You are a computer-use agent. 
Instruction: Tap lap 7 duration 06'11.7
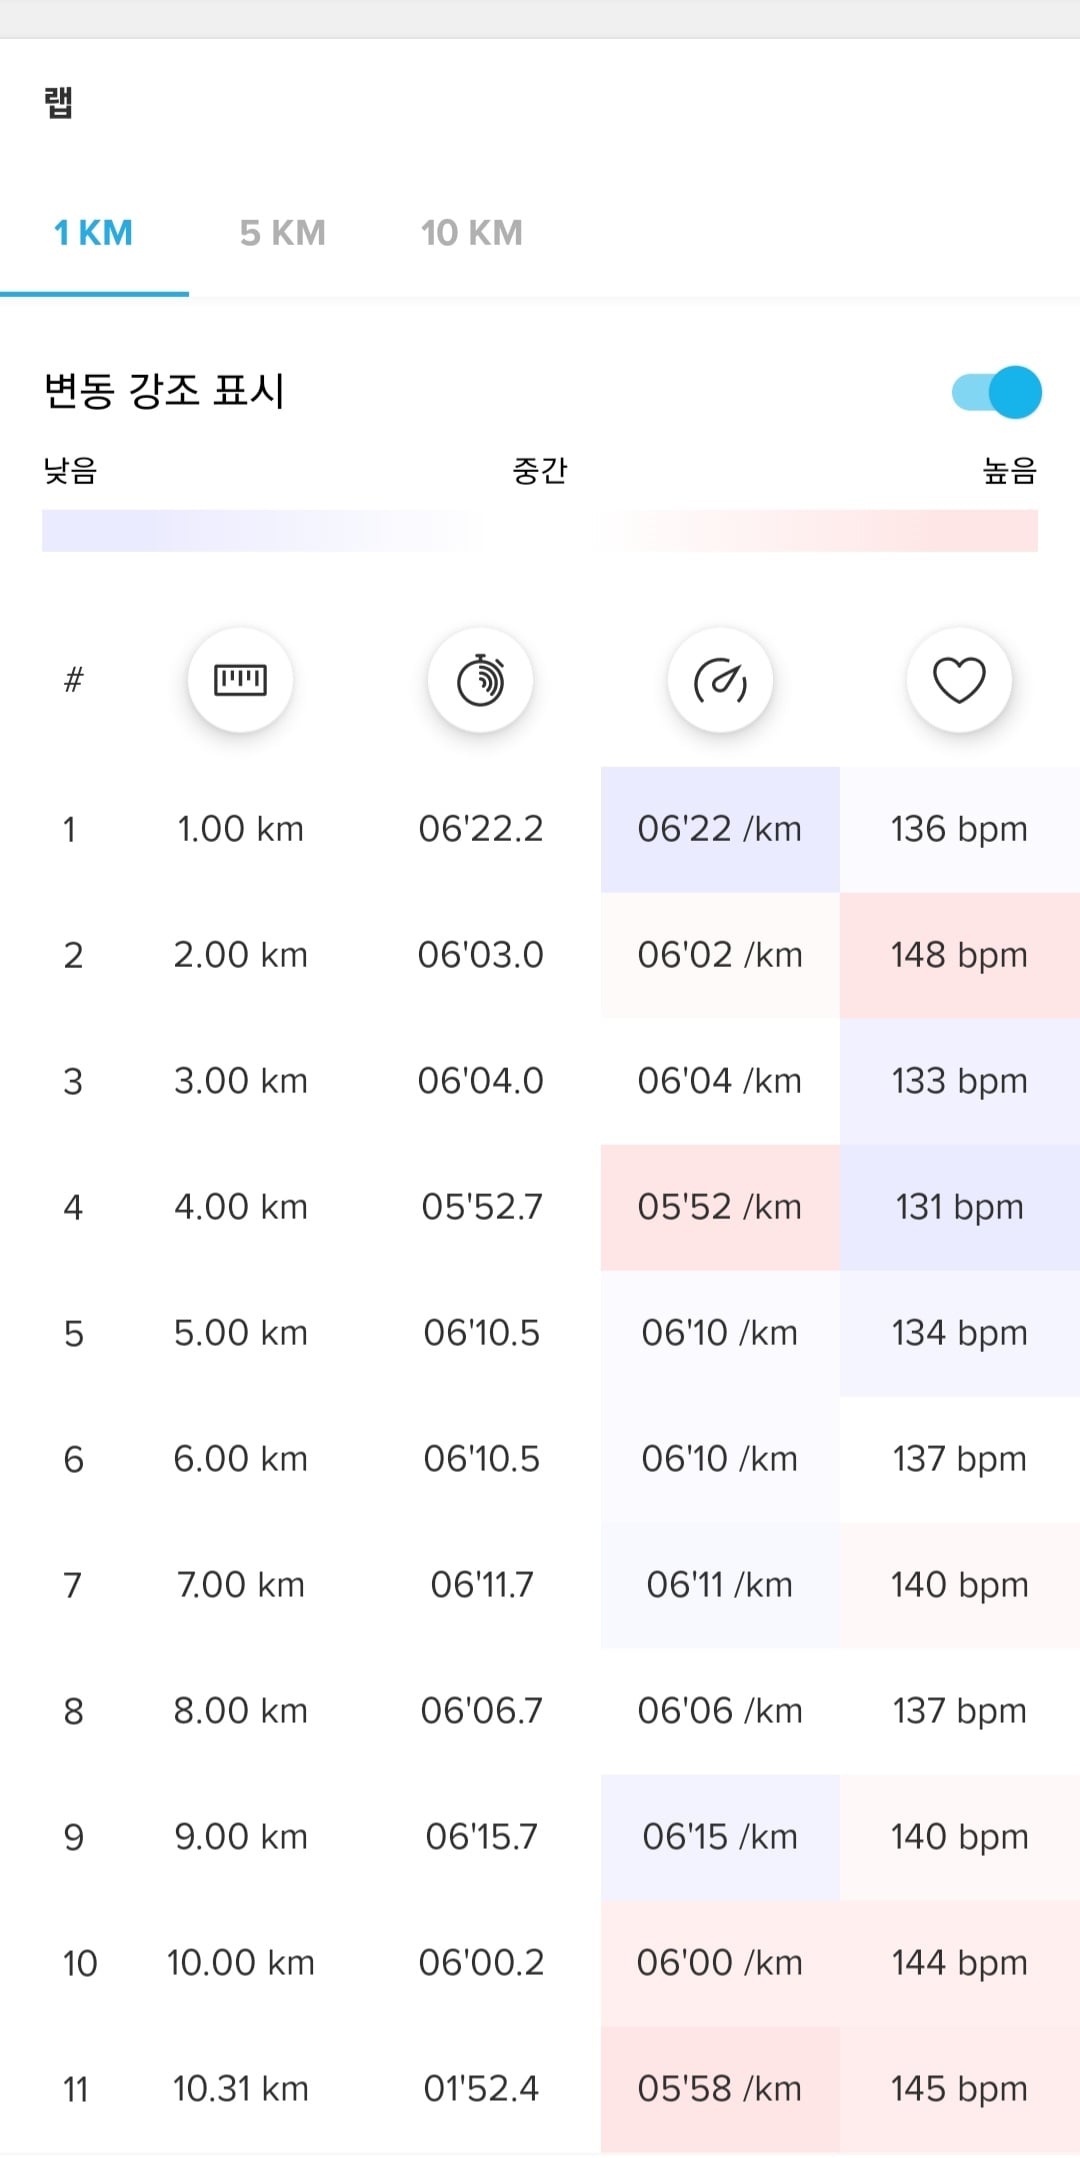click(x=481, y=1585)
